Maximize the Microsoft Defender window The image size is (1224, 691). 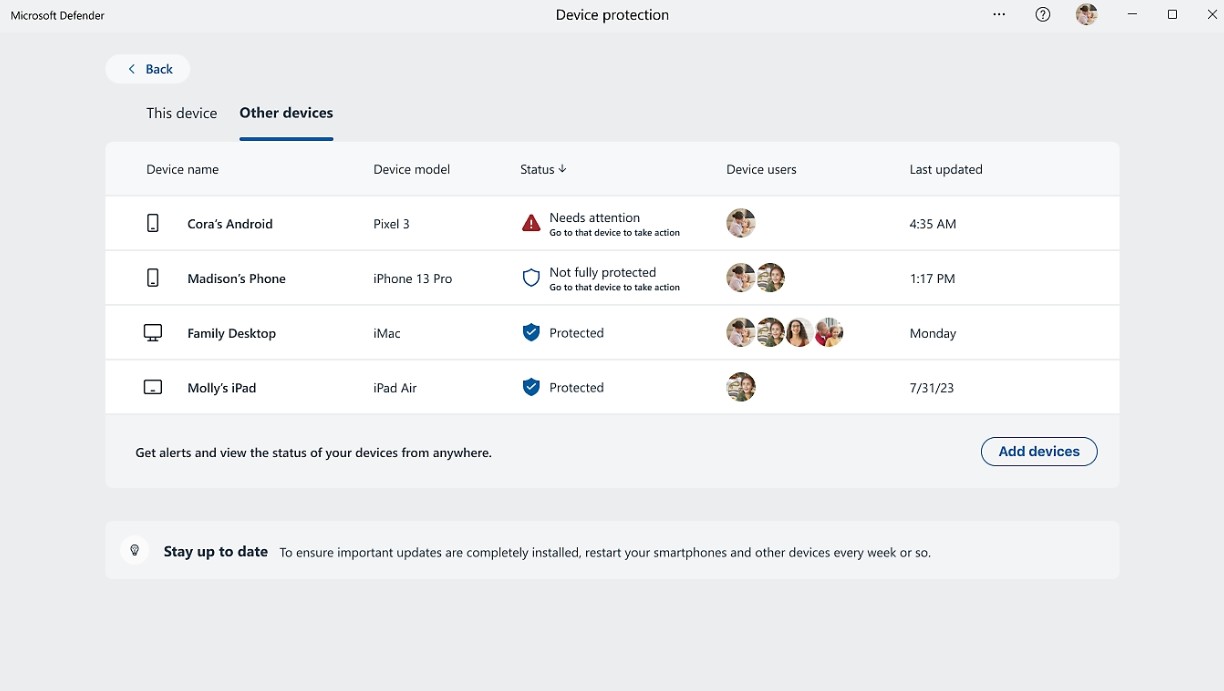[1173, 15]
